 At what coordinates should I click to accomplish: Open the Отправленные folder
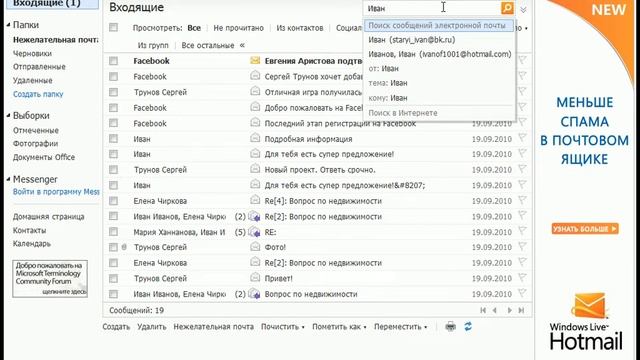[x=39, y=67]
